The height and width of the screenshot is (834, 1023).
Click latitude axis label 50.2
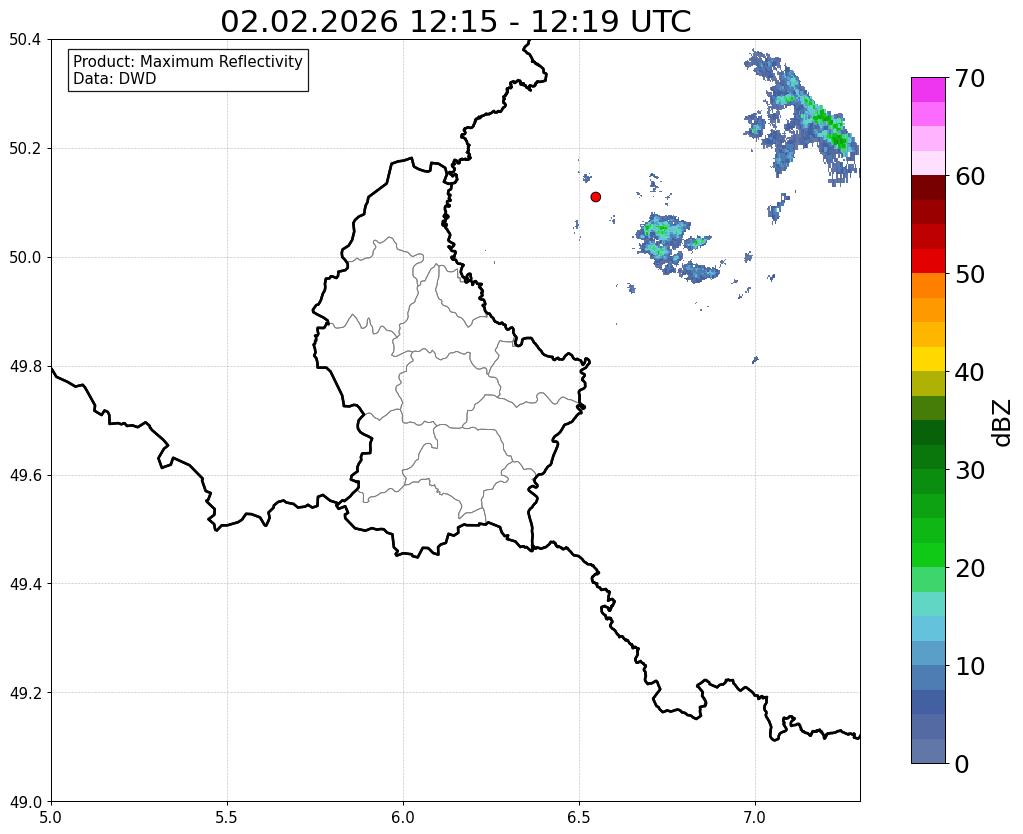pyautogui.click(x=25, y=149)
